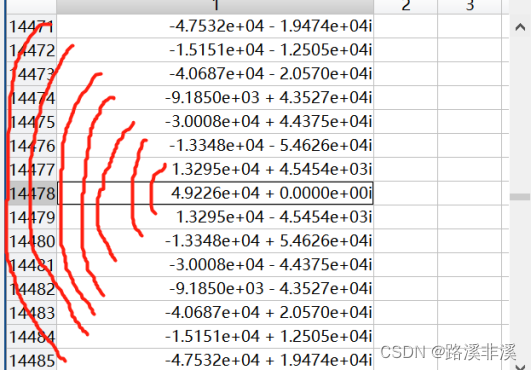Click cell -4.0687e+04 - 2.0570e+04i
This screenshot has width=532, height=370.
(215, 74)
